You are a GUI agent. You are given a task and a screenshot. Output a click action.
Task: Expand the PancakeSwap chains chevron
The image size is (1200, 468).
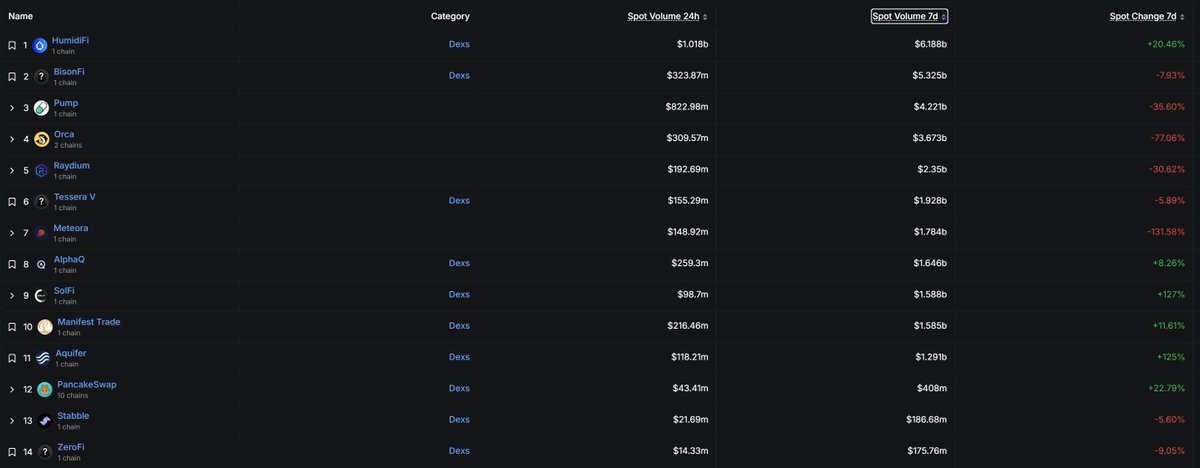coord(12,389)
